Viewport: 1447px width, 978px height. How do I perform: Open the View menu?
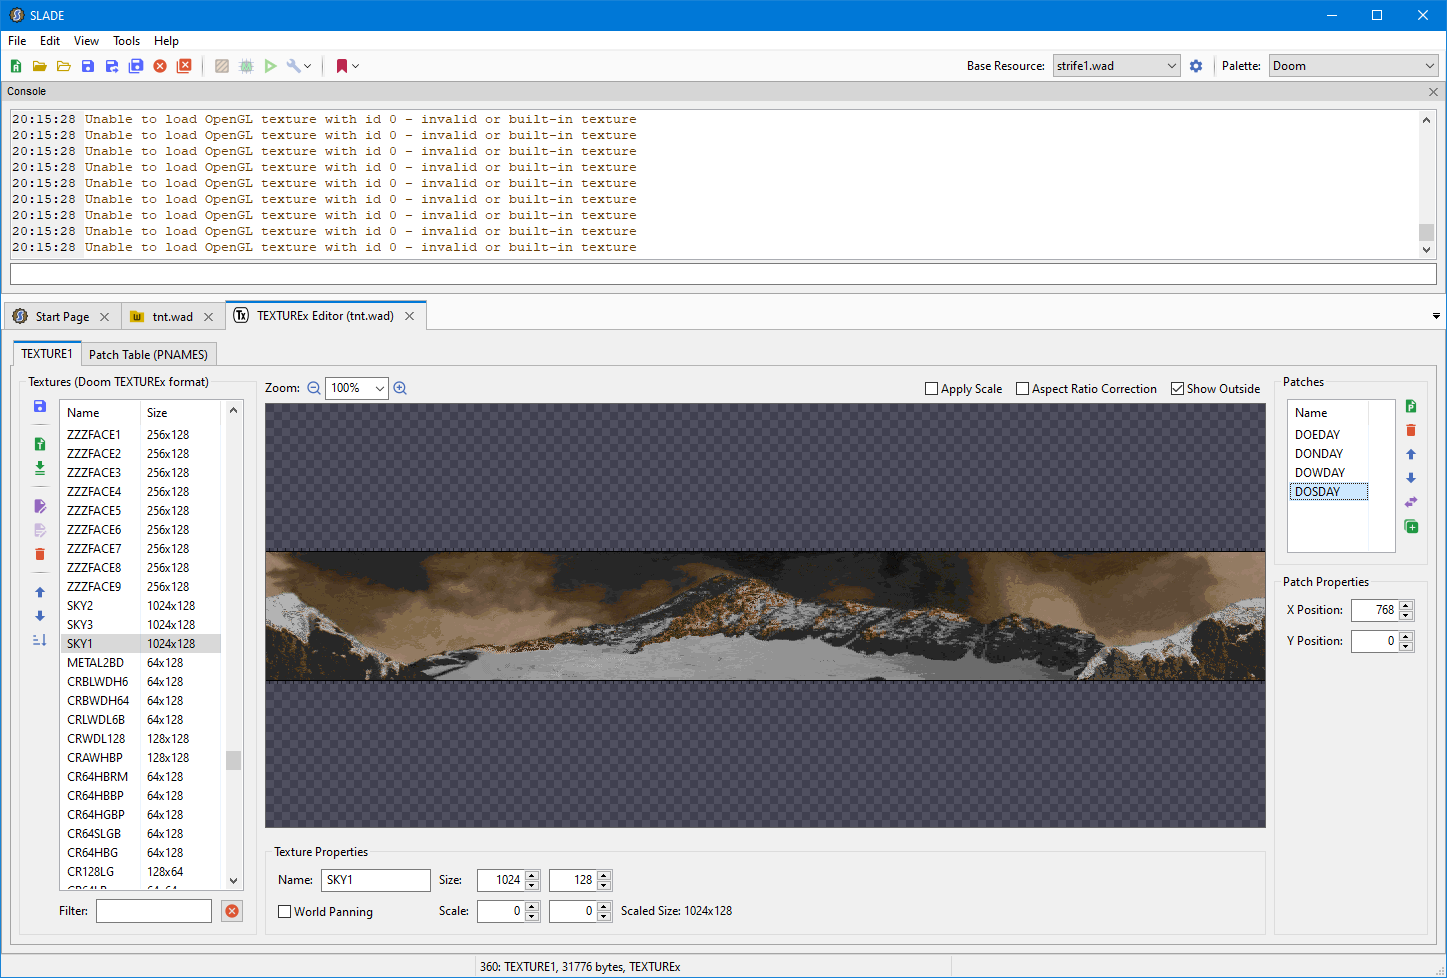tap(86, 41)
